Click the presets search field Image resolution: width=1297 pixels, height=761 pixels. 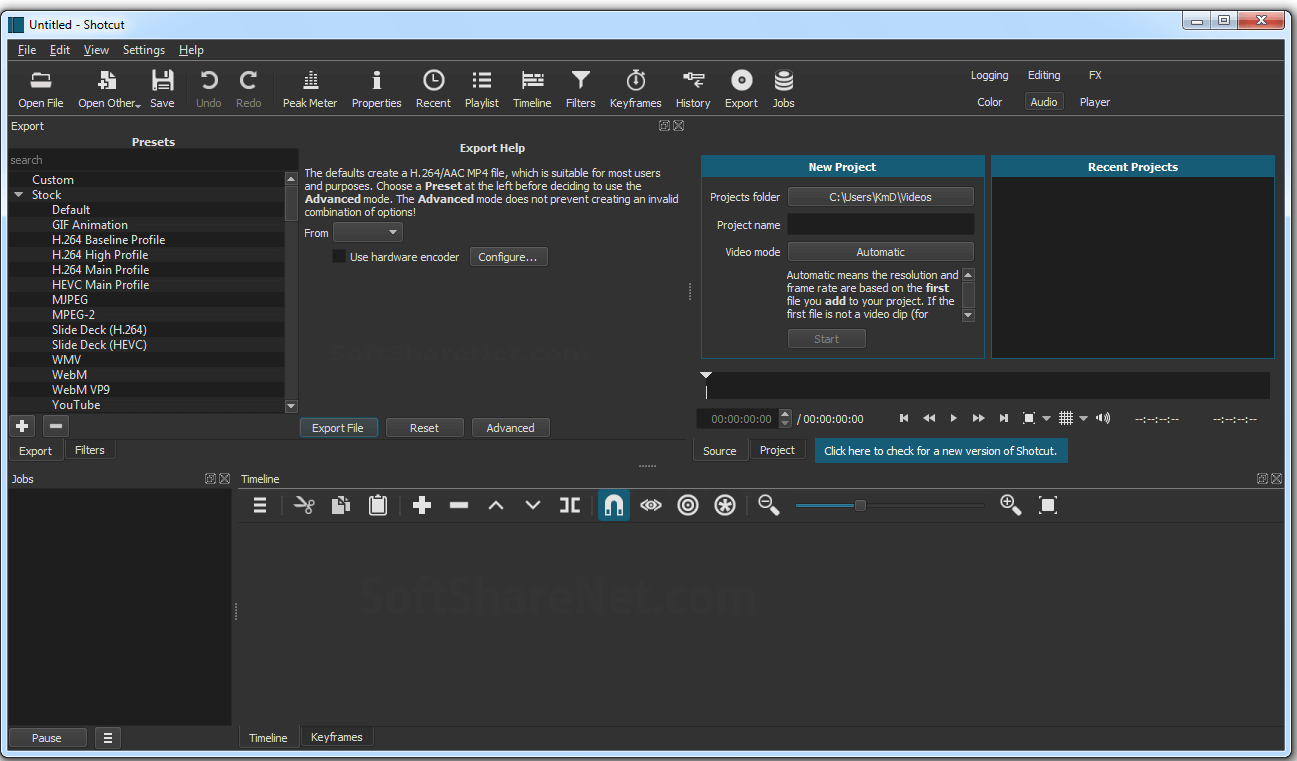click(x=153, y=160)
